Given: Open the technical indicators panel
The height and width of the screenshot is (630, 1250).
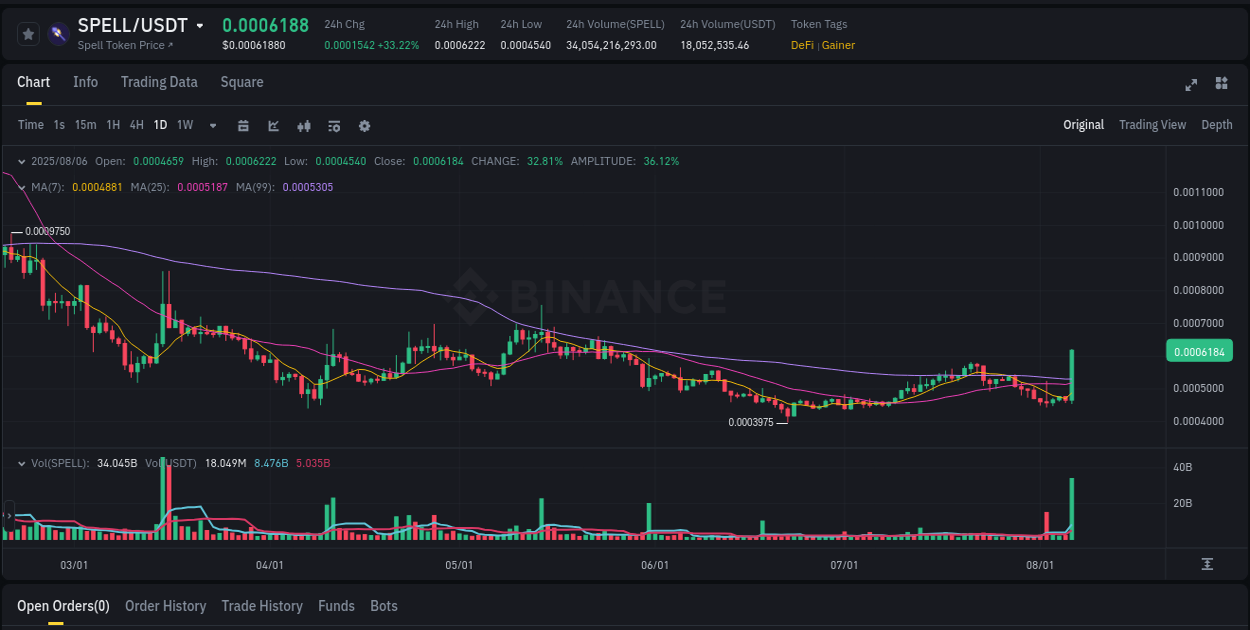Looking at the screenshot, I should [334, 126].
